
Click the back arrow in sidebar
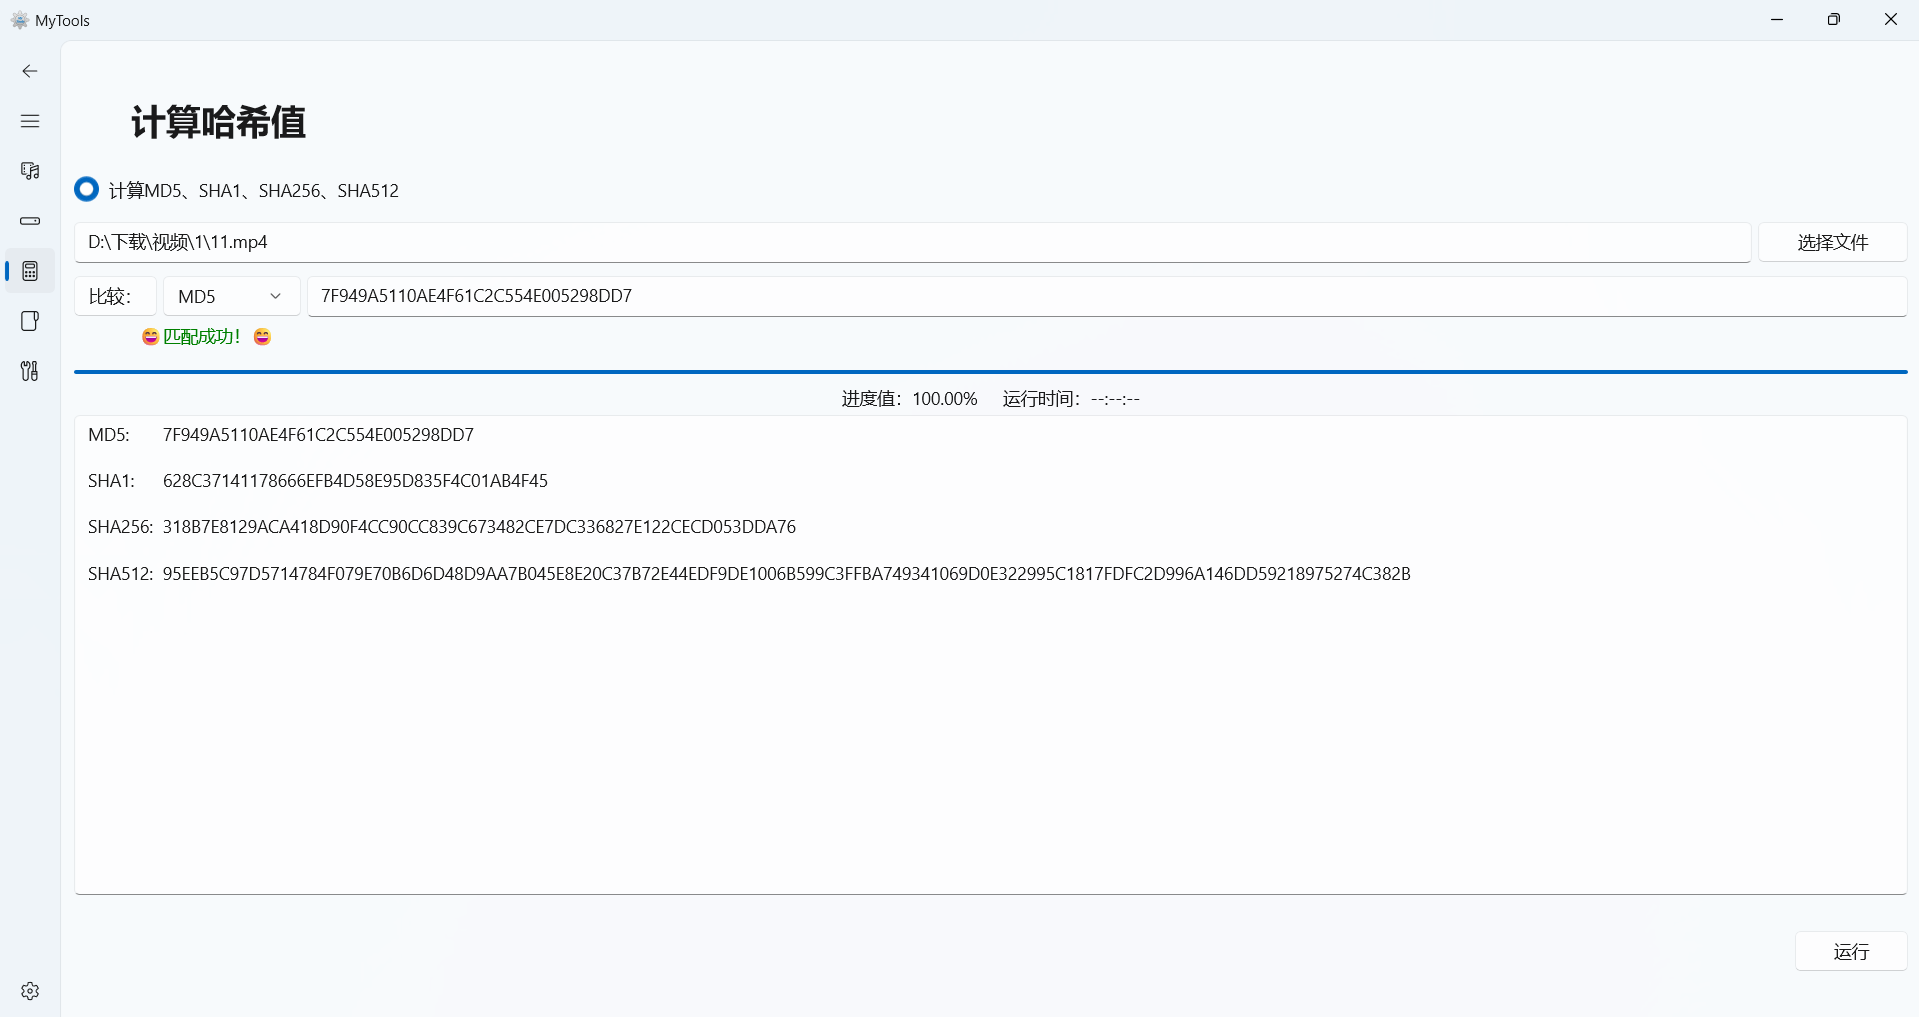pyautogui.click(x=30, y=71)
